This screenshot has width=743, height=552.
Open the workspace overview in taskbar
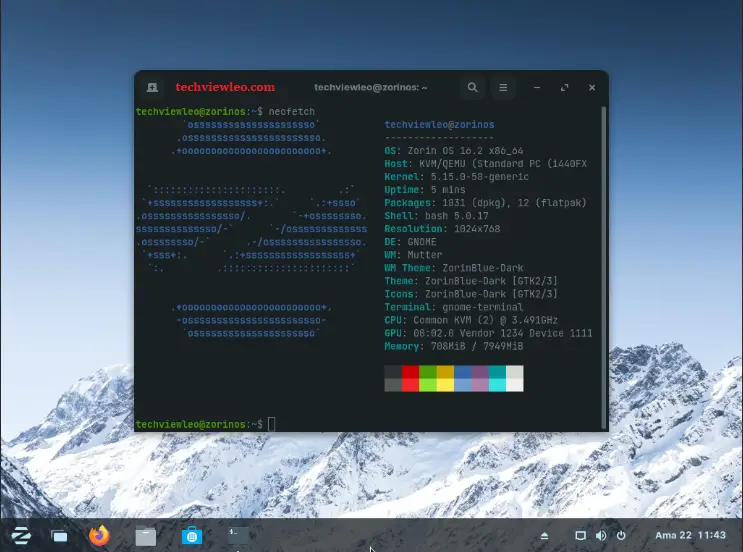coord(59,536)
